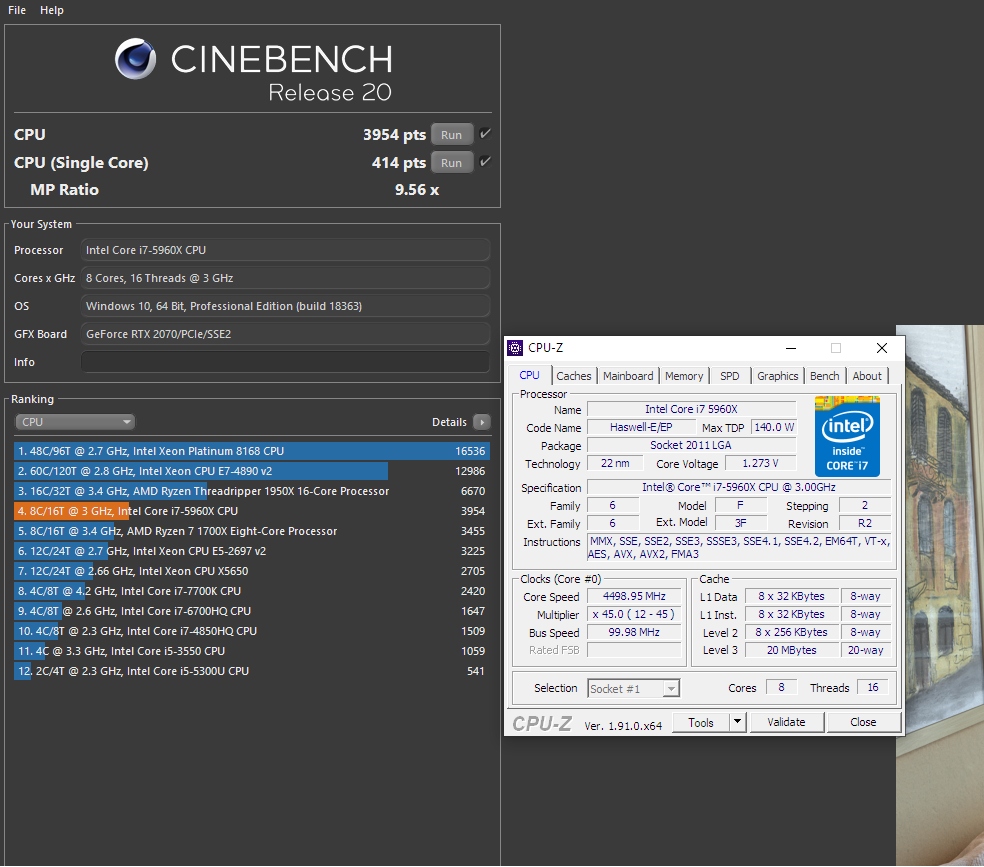The height and width of the screenshot is (867, 984).
Task: Switch to the Memory tab in CPU-Z
Action: click(684, 376)
